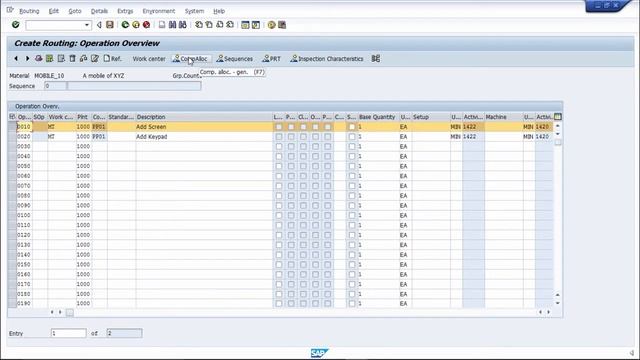Click the Add Keypad description cell
The height and width of the screenshot is (360, 640).
click(204, 137)
